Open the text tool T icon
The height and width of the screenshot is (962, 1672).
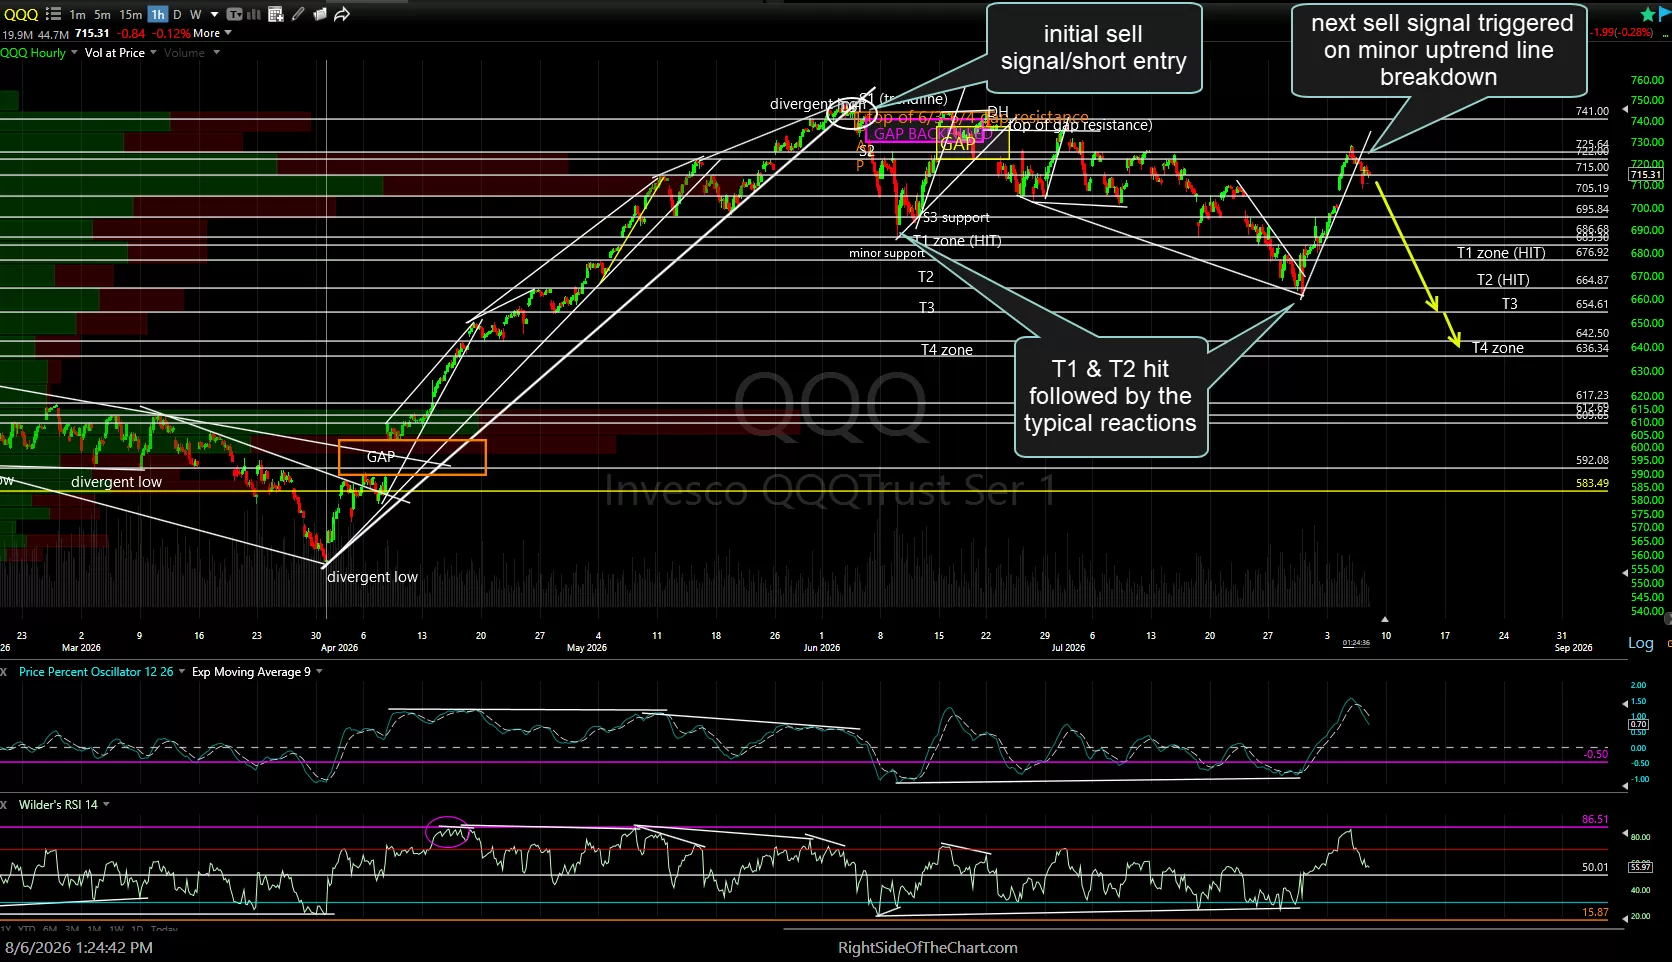pos(234,14)
